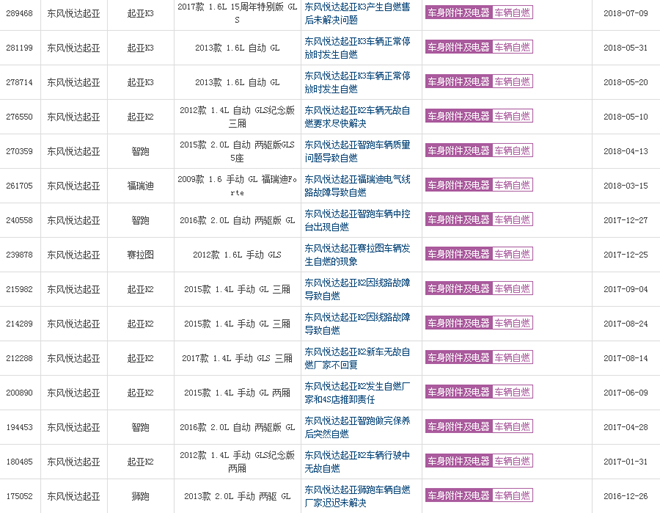Select complaint ID 239878
Image resolution: width=660 pixels, height=513 pixels.
(19, 255)
